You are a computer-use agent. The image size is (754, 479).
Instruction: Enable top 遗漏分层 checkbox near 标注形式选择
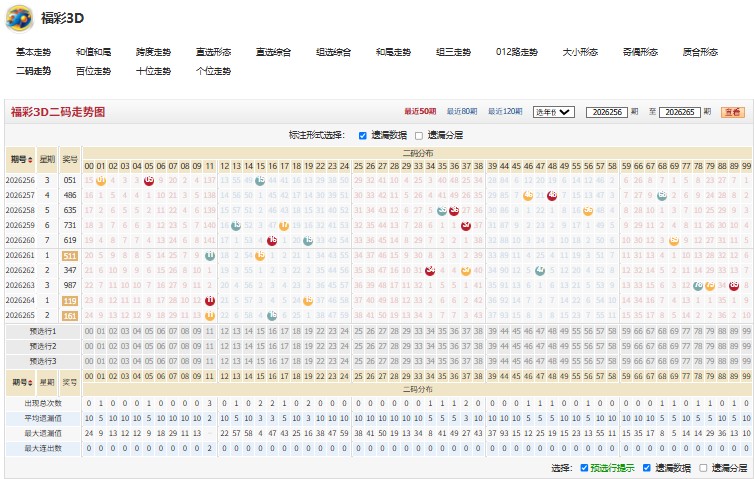point(419,136)
